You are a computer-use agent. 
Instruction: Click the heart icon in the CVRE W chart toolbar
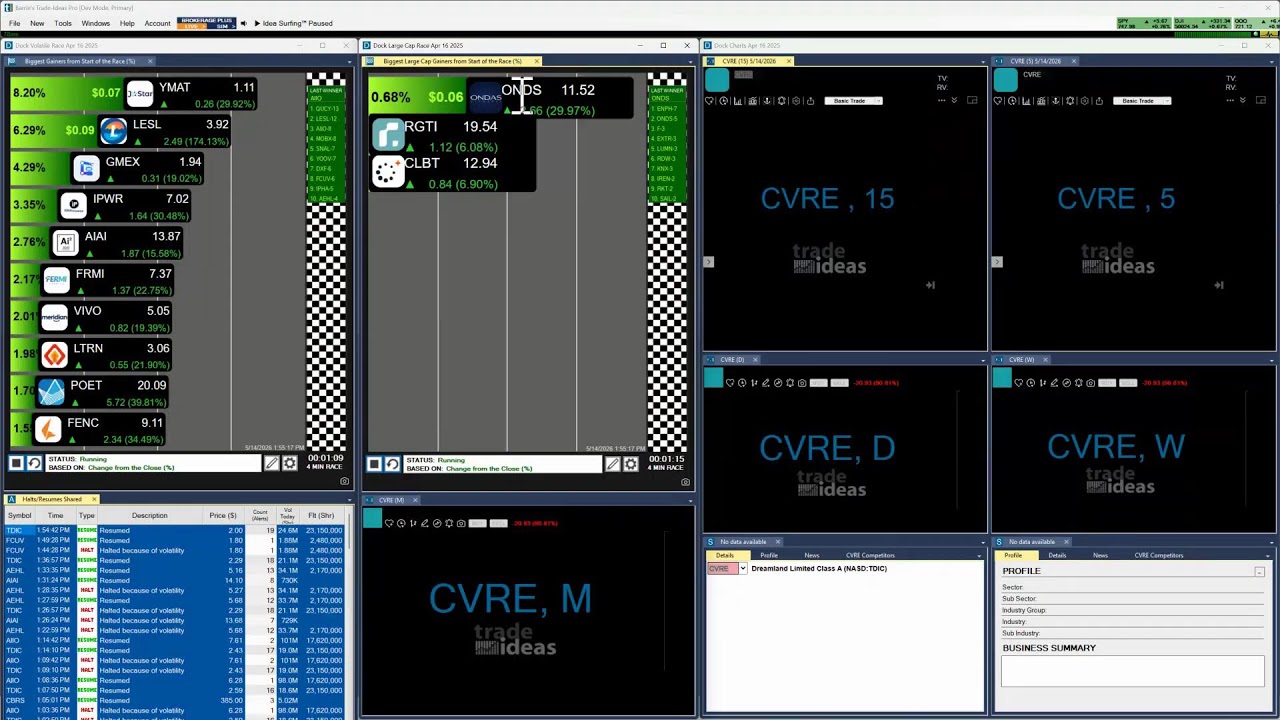click(1018, 383)
